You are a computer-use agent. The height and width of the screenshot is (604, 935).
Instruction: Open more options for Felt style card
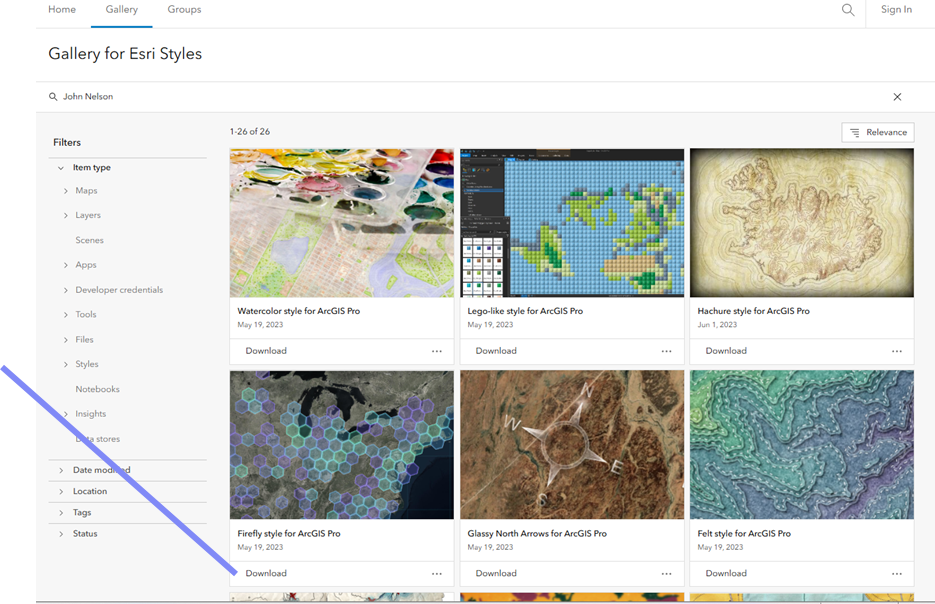897,574
